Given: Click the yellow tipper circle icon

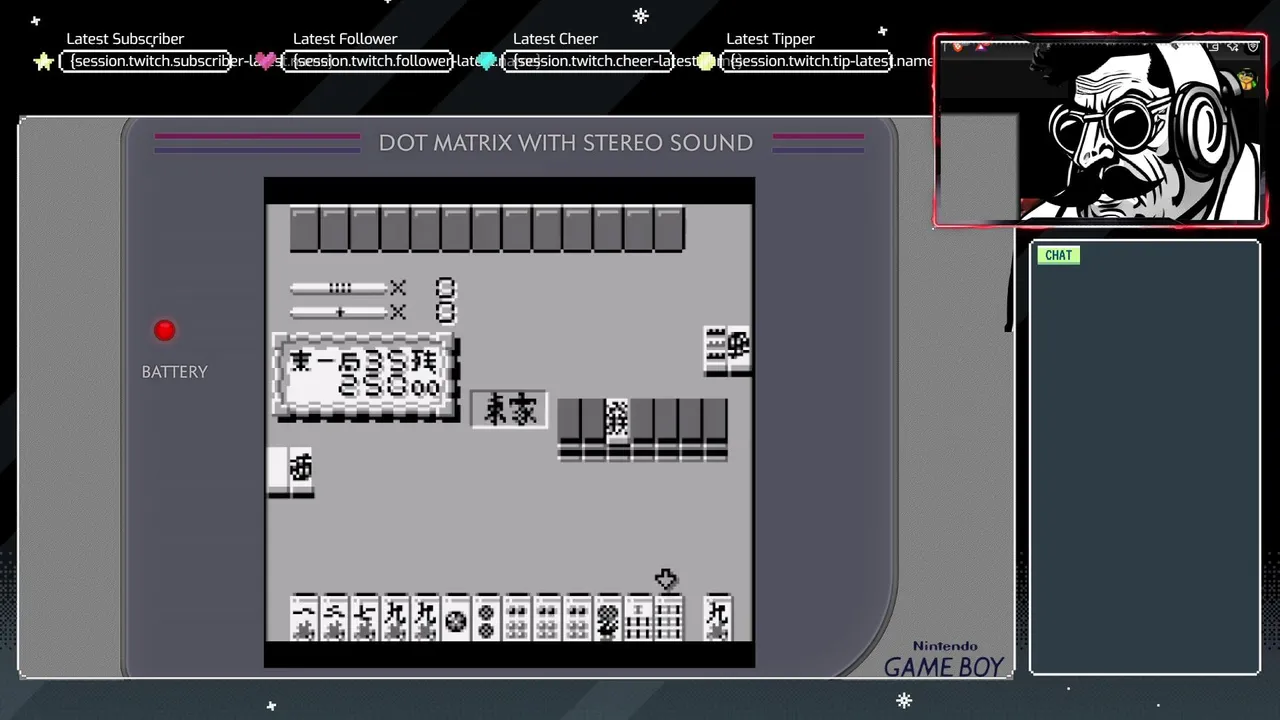Looking at the screenshot, I should 707,62.
